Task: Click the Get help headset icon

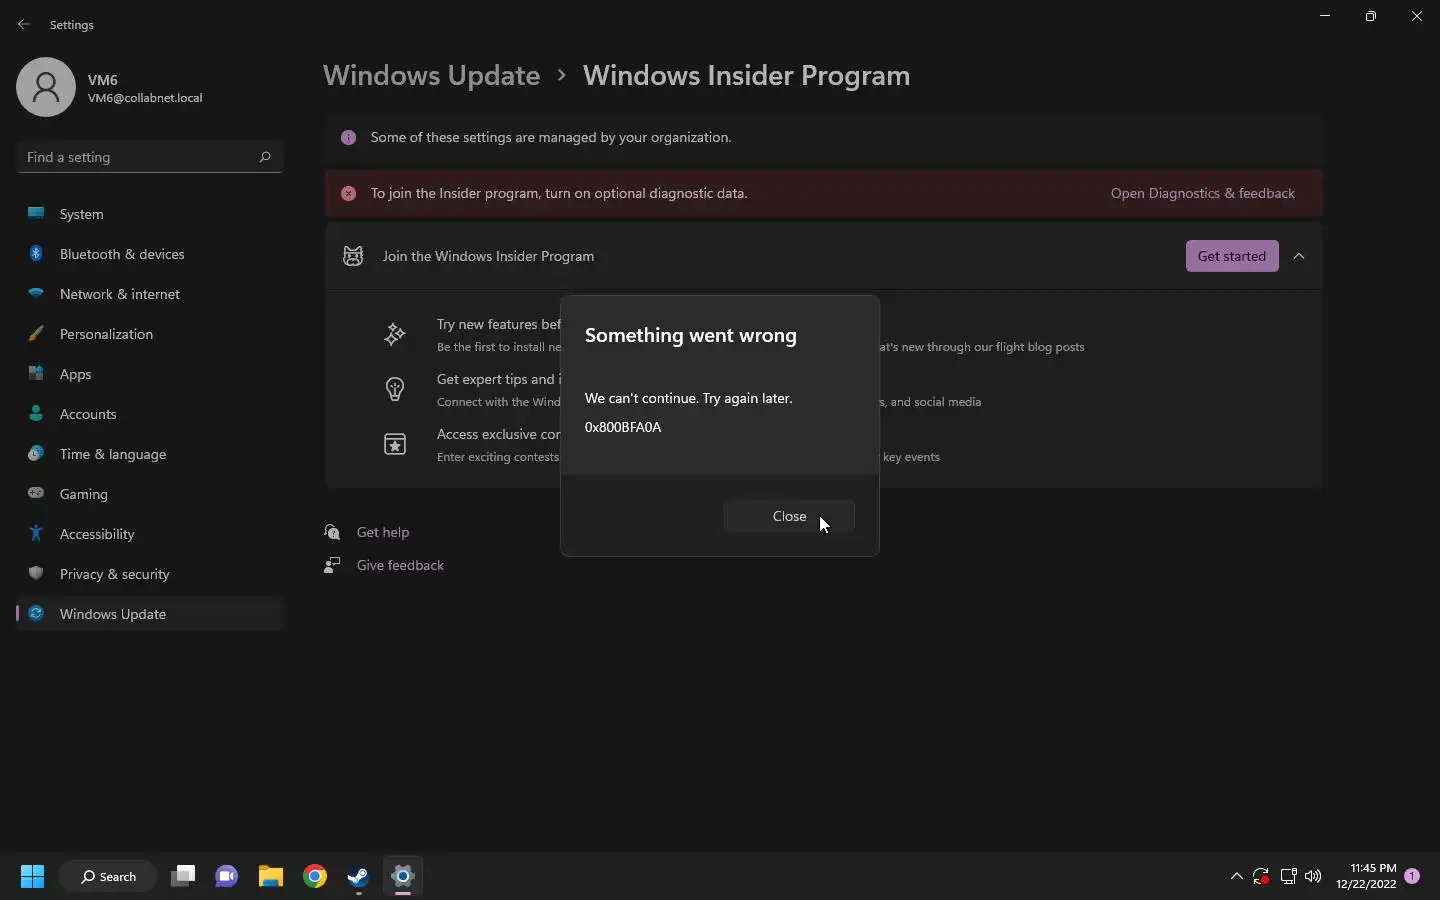Action: pyautogui.click(x=333, y=532)
